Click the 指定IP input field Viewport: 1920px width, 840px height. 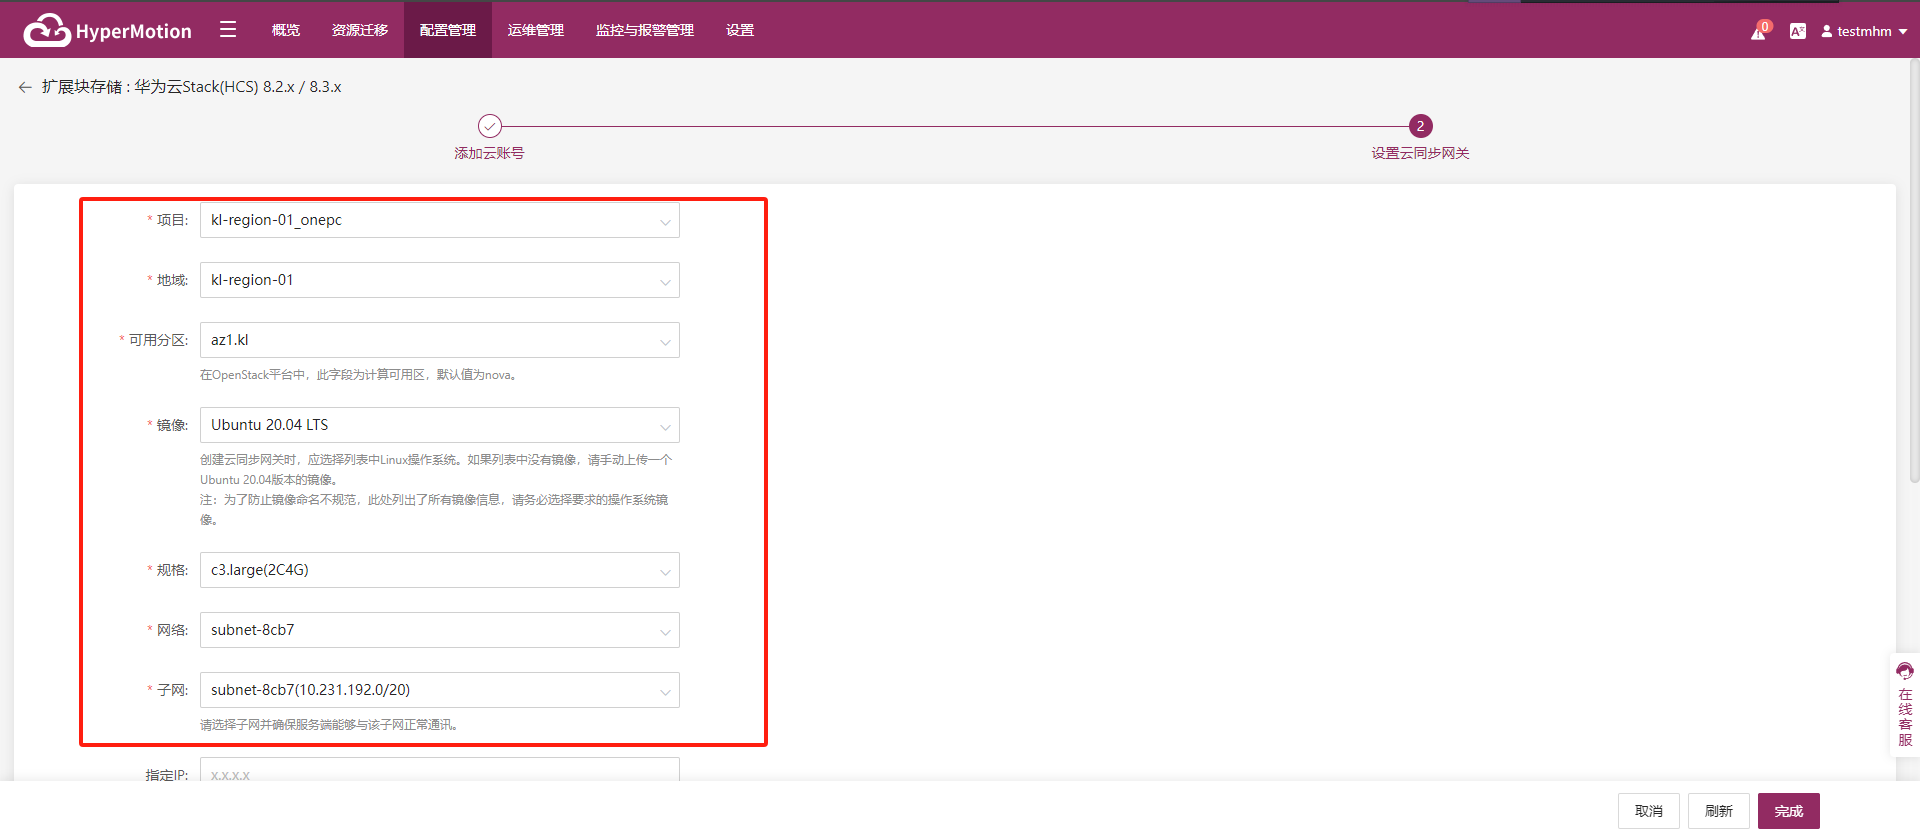[440, 770]
